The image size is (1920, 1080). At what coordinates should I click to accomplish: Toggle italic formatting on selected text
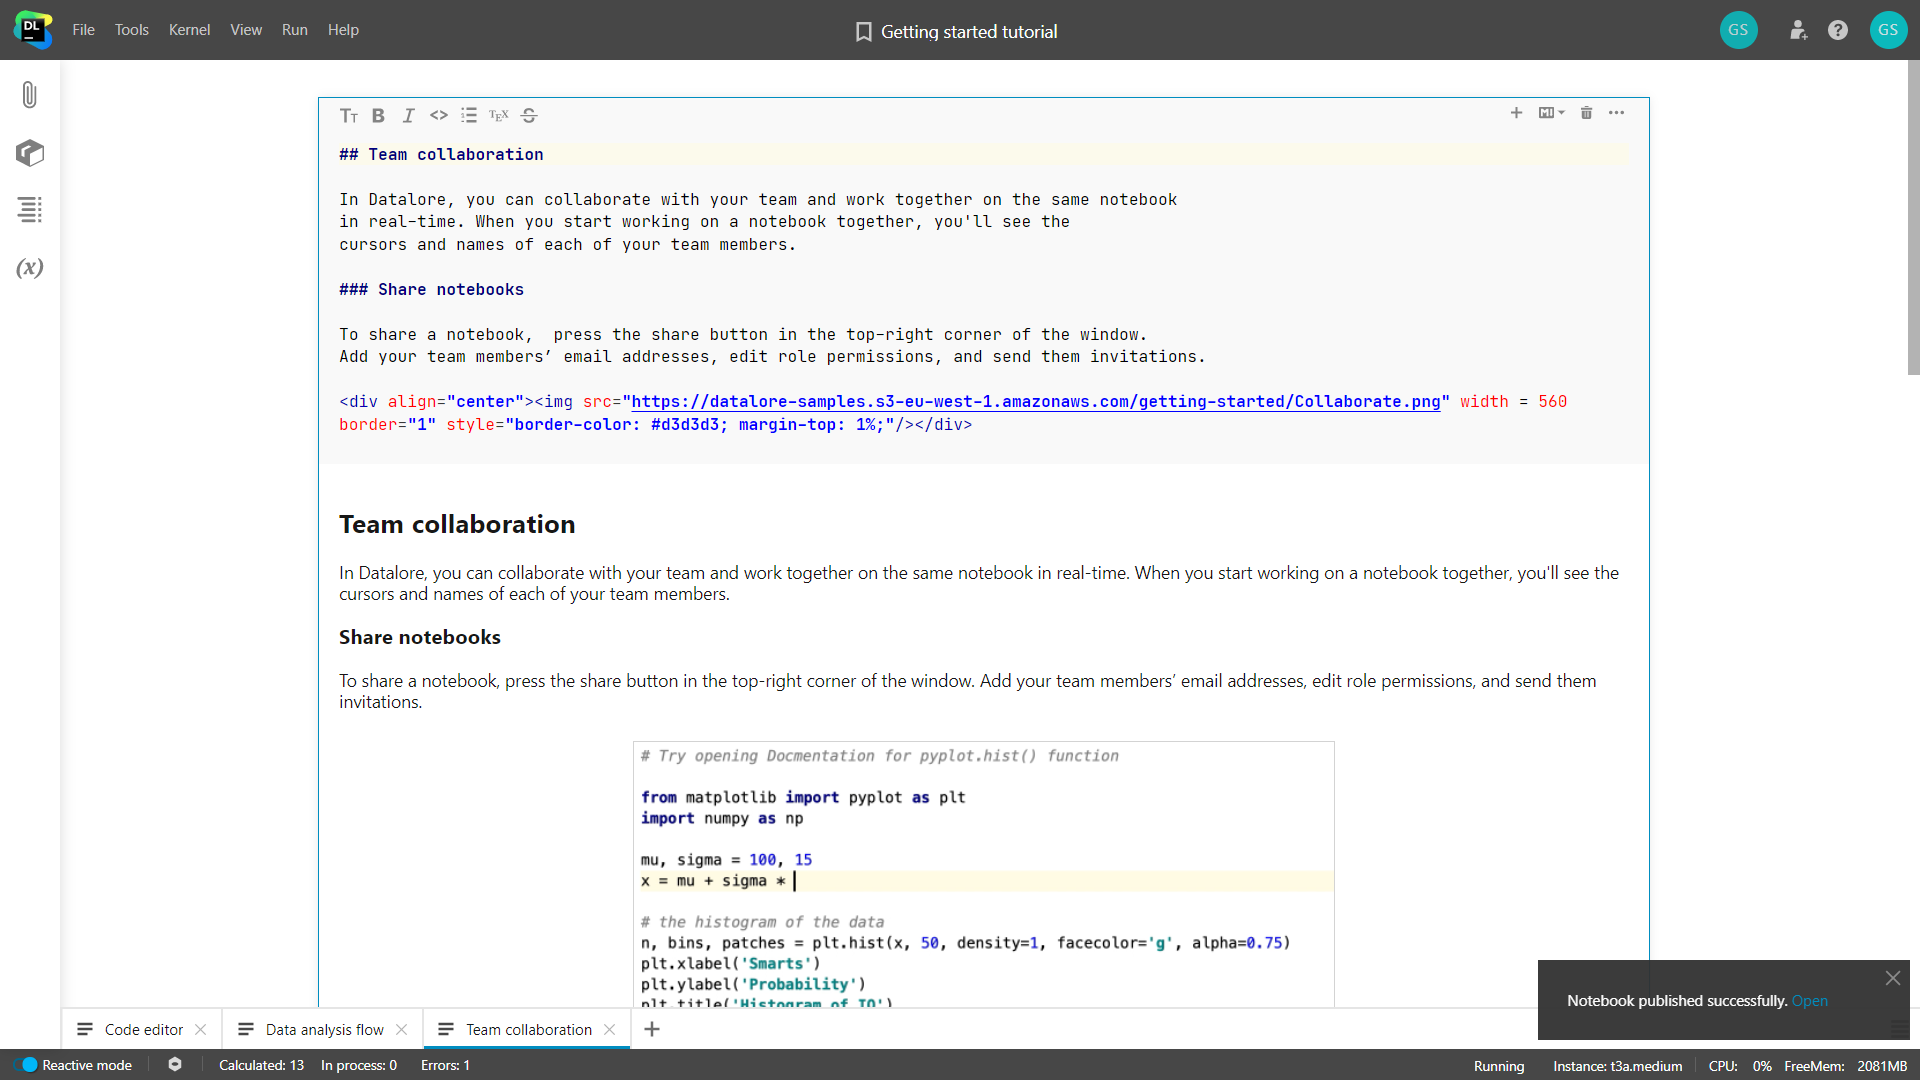(x=409, y=115)
